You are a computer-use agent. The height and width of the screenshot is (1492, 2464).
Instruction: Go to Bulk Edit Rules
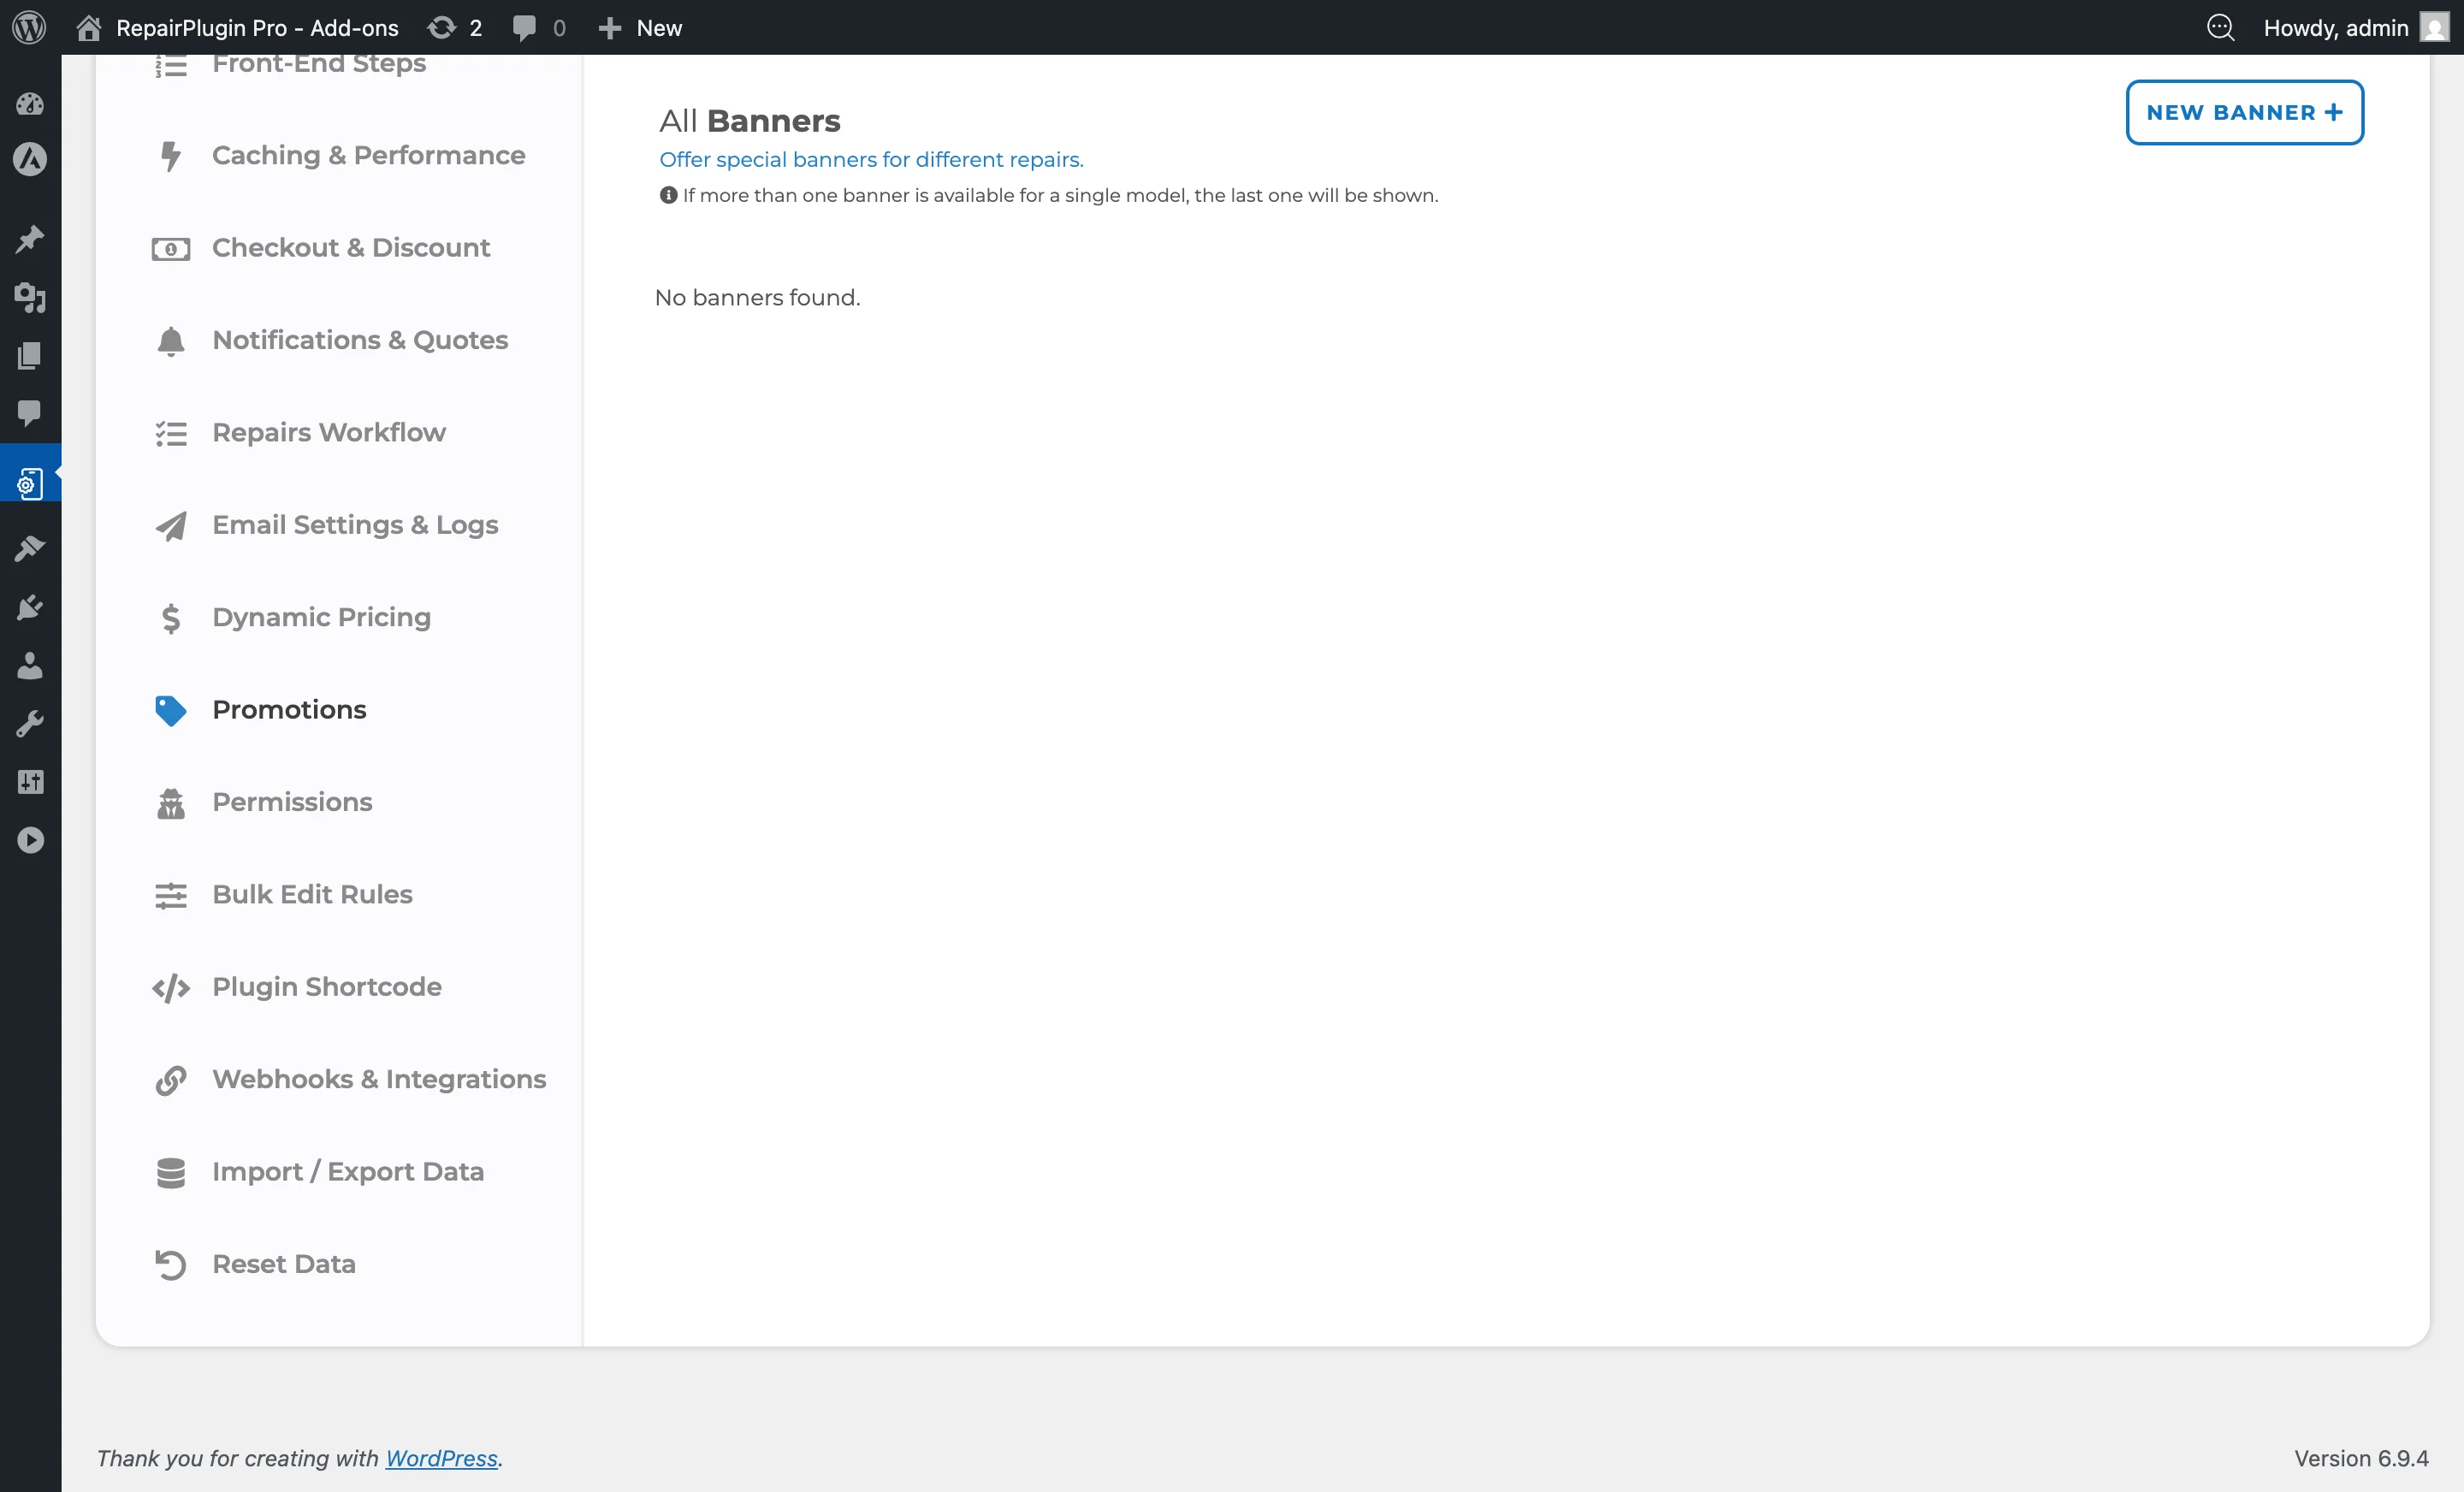tap(312, 894)
